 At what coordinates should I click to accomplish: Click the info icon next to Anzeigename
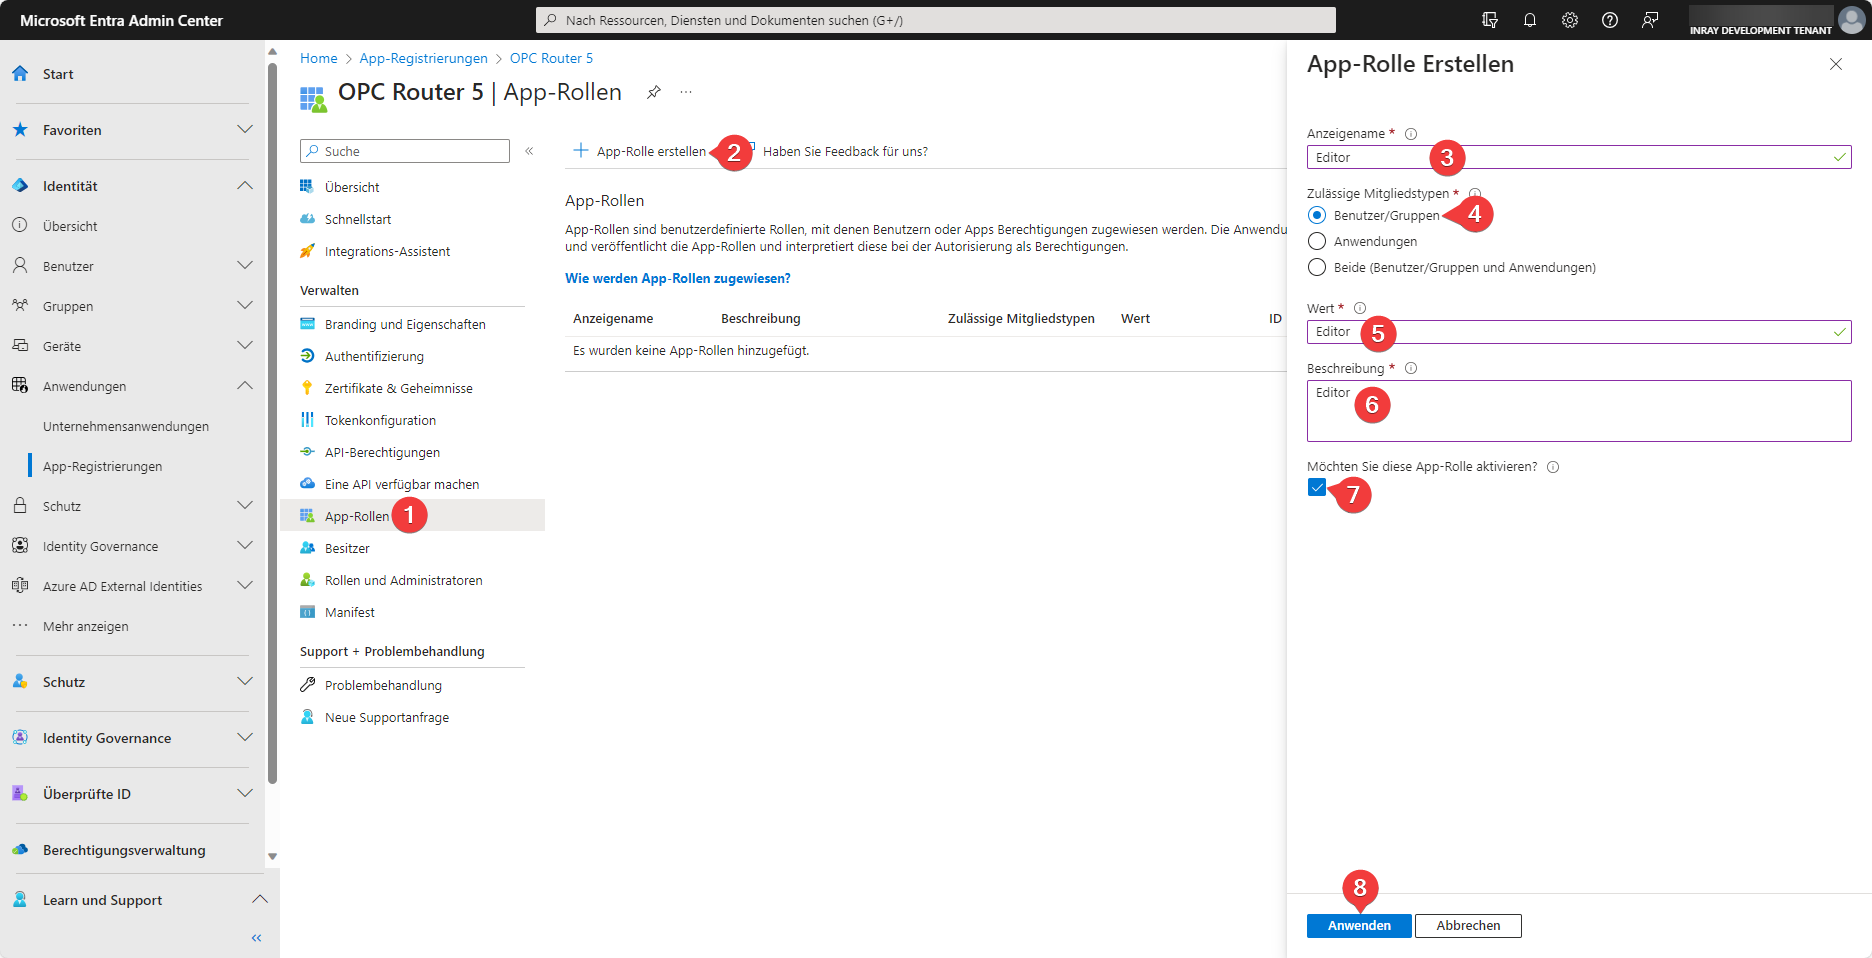(1411, 134)
